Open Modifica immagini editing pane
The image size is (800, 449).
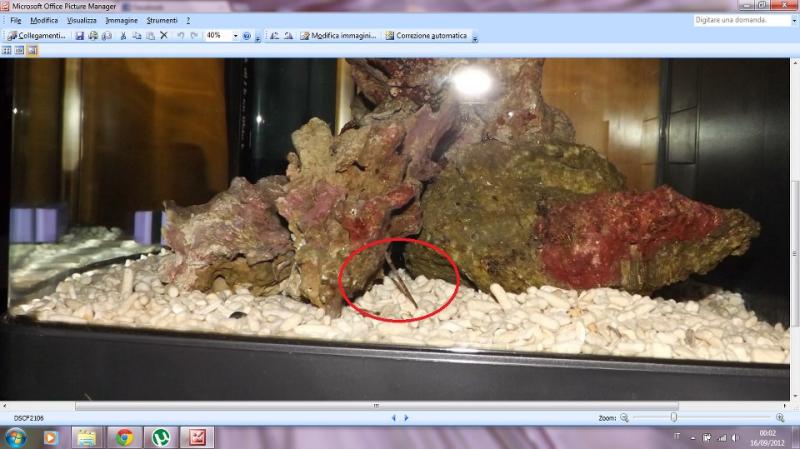tap(338, 36)
